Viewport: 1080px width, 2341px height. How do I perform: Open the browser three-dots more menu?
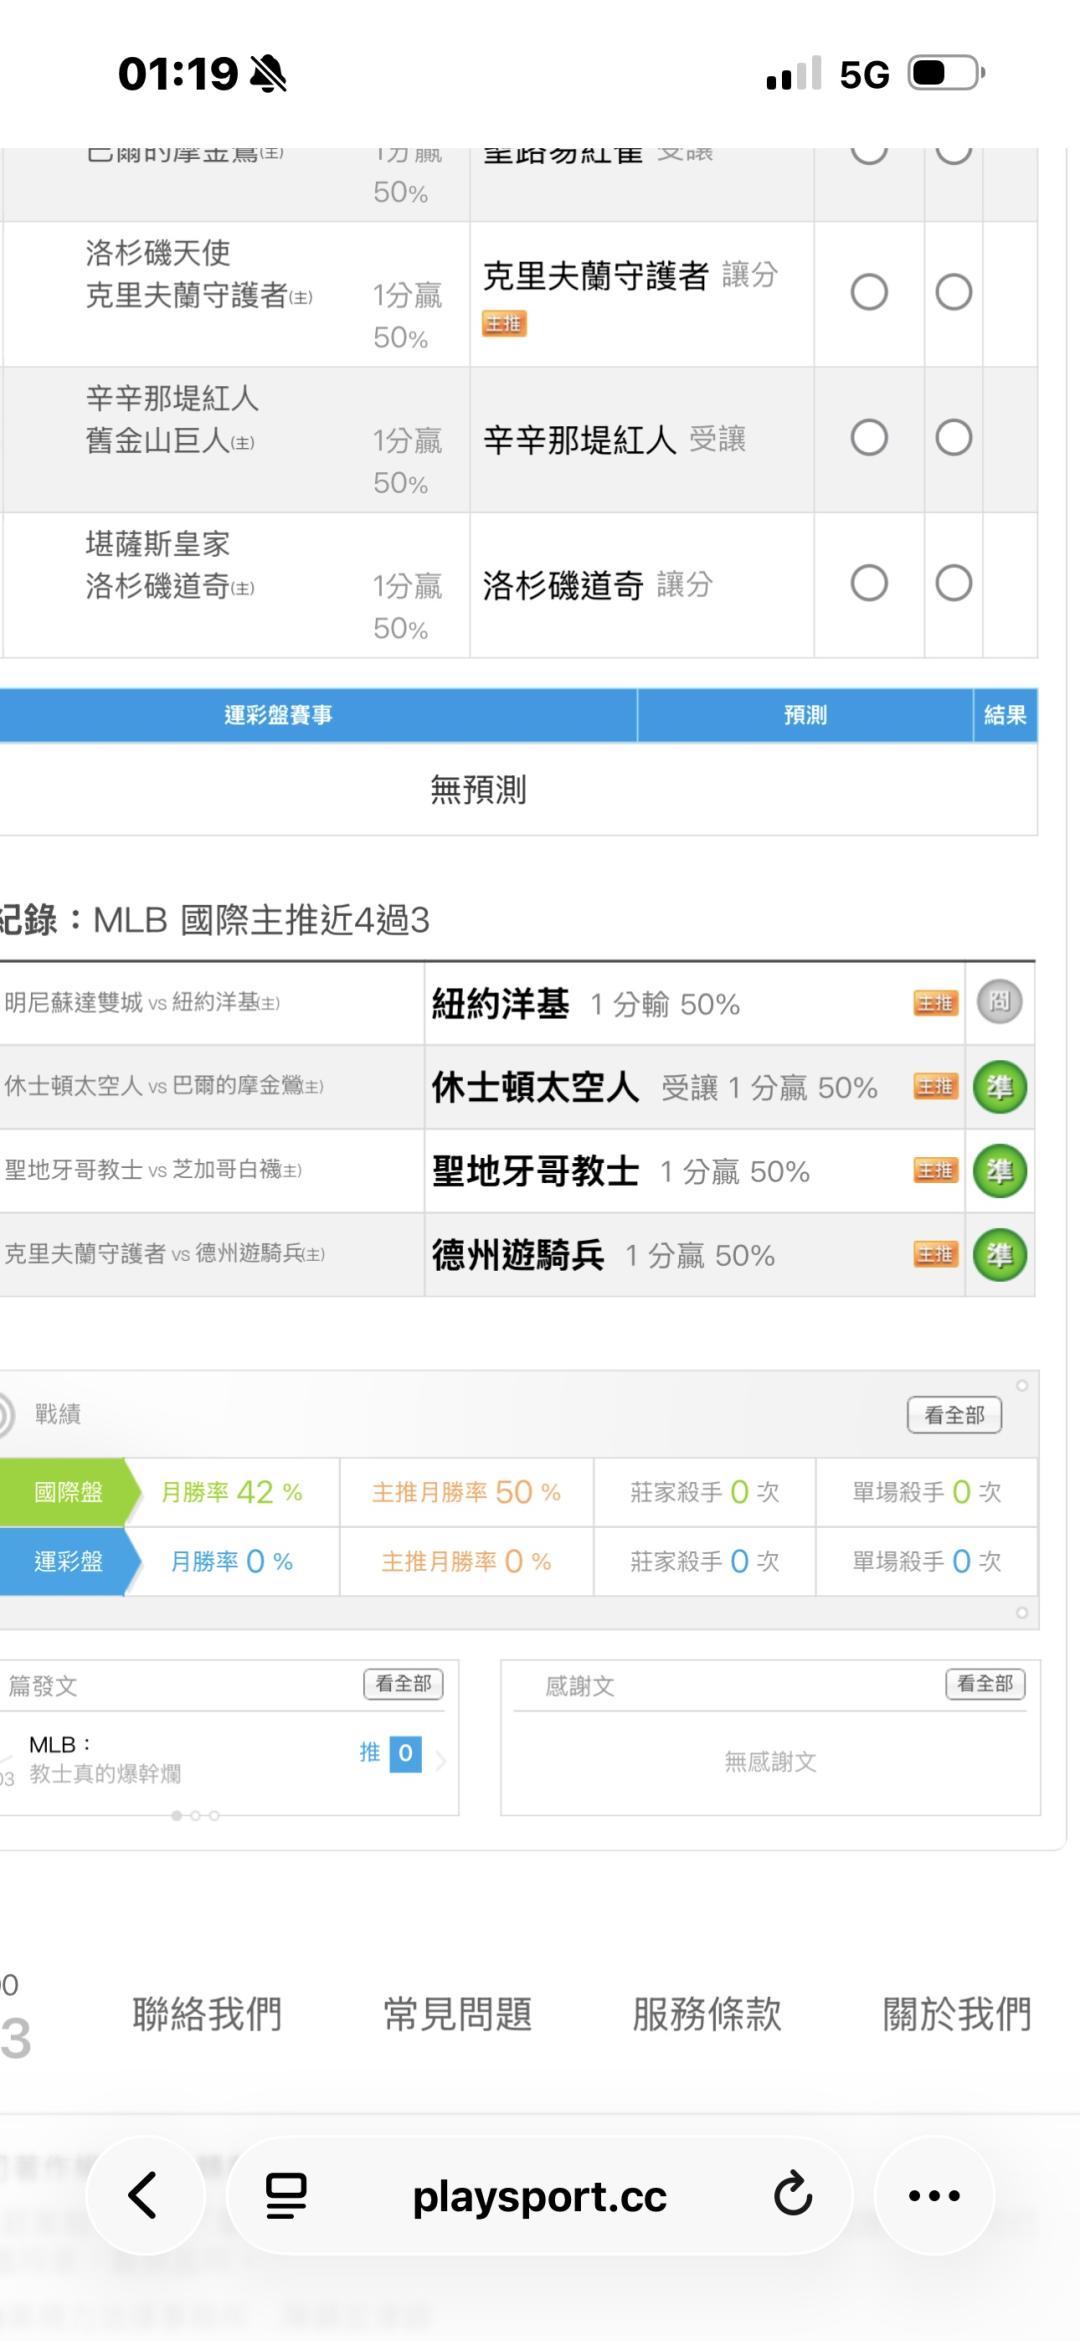[934, 2195]
